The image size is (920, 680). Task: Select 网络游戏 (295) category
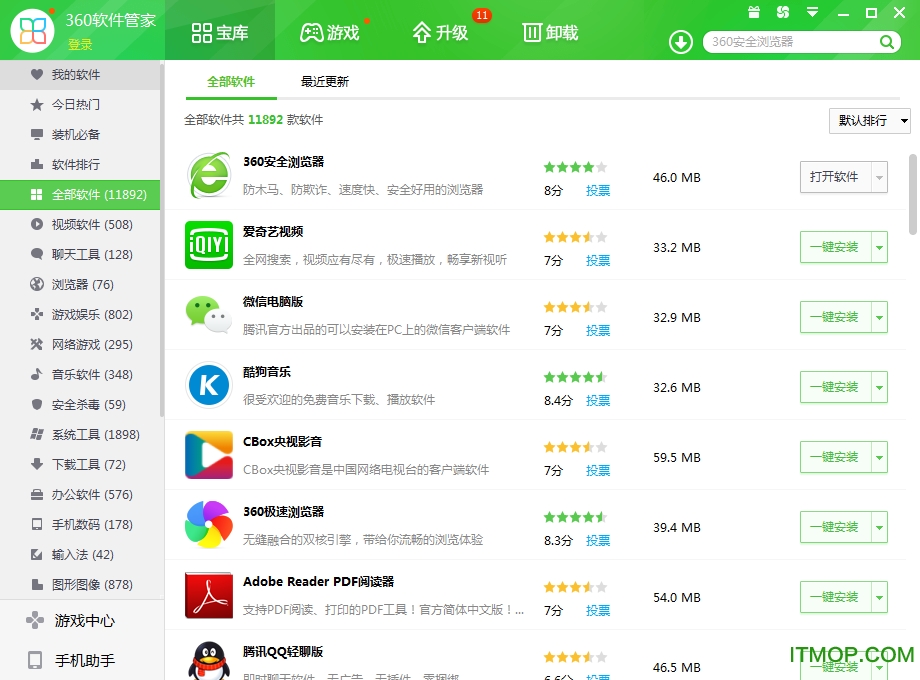coord(80,344)
